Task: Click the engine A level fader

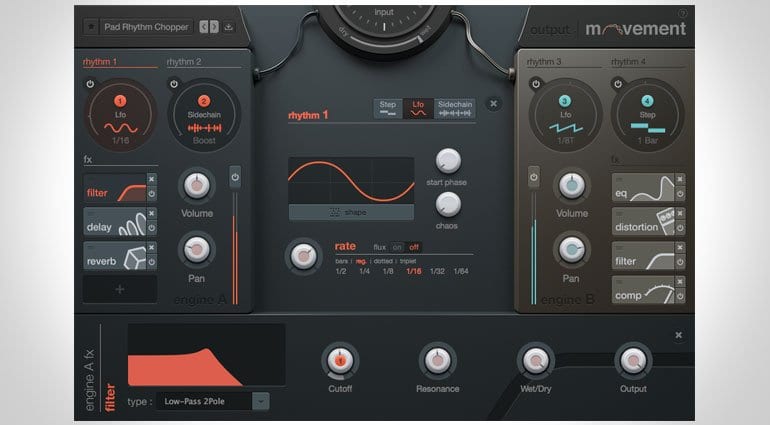Action: point(235,248)
